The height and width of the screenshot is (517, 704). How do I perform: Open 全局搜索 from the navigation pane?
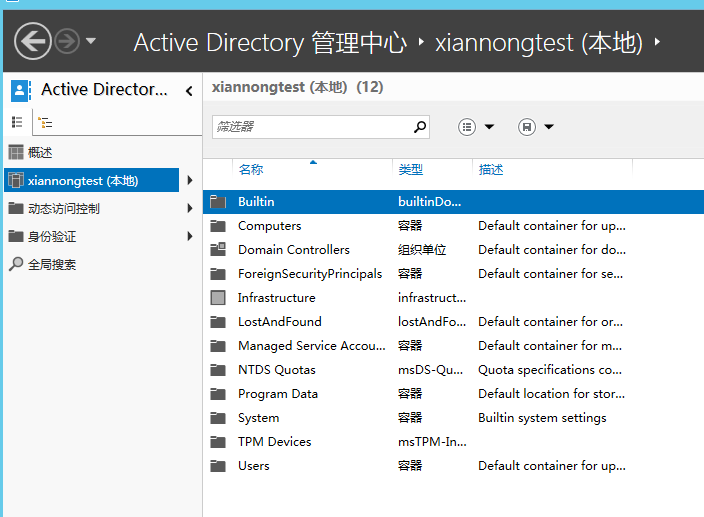click(51, 265)
